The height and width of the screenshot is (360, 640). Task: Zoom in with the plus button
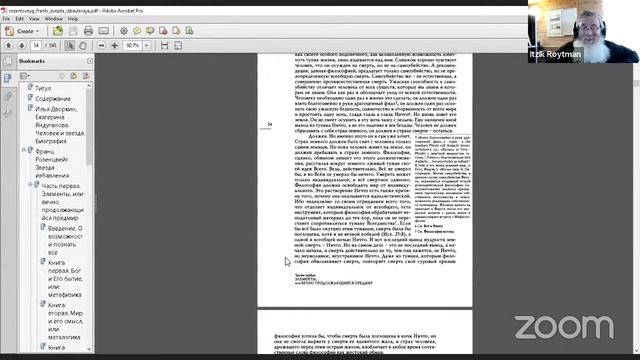(115, 46)
